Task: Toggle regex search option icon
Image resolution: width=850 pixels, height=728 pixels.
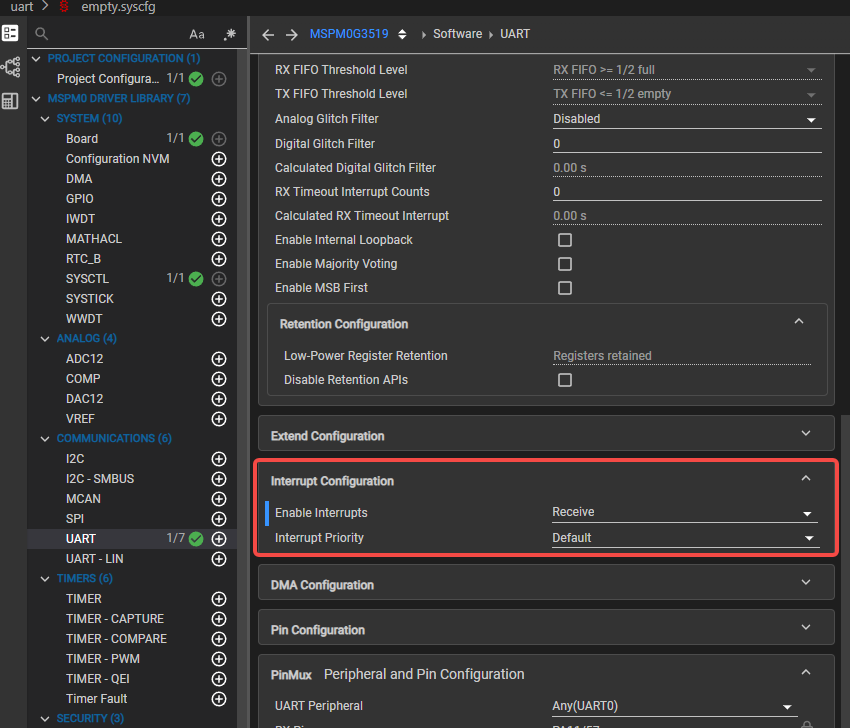Action: tap(230, 34)
